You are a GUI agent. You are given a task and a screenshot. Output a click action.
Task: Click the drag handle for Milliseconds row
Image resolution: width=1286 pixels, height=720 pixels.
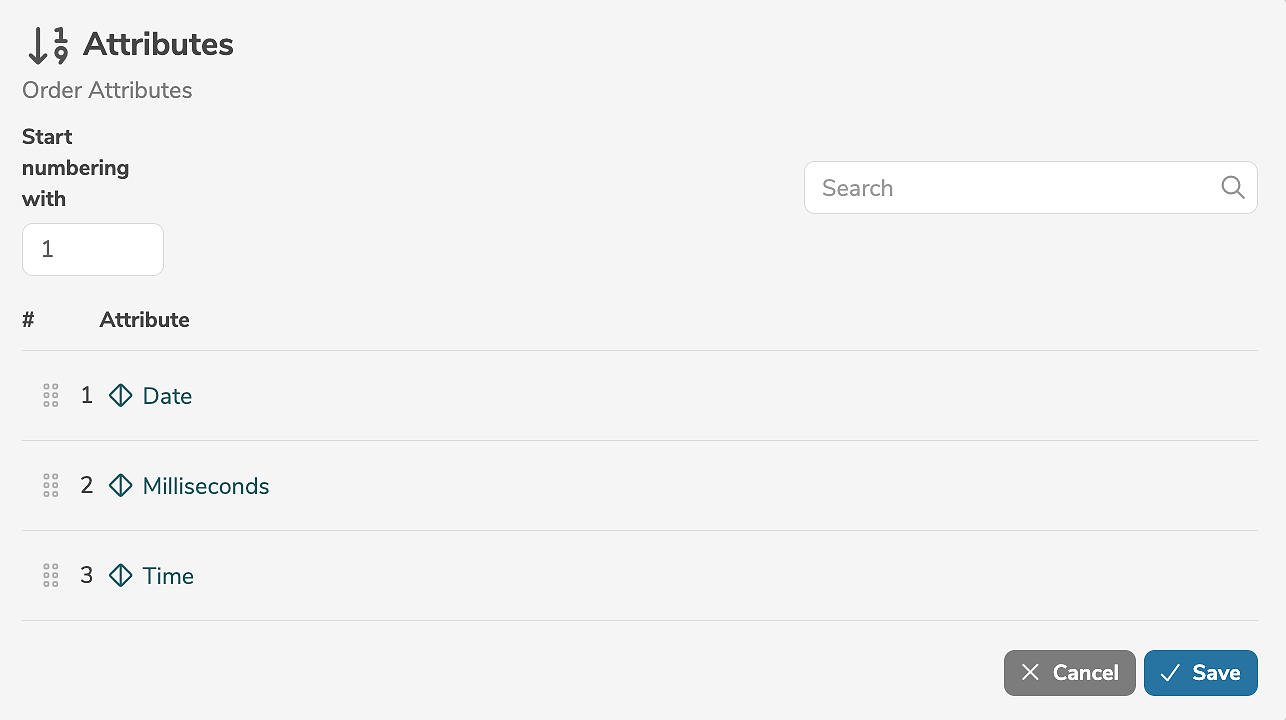tap(51, 486)
